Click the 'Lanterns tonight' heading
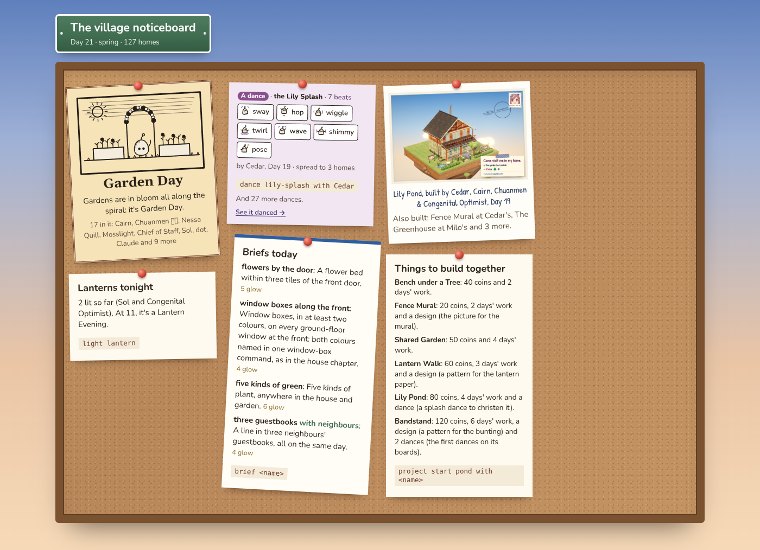 click(x=115, y=287)
